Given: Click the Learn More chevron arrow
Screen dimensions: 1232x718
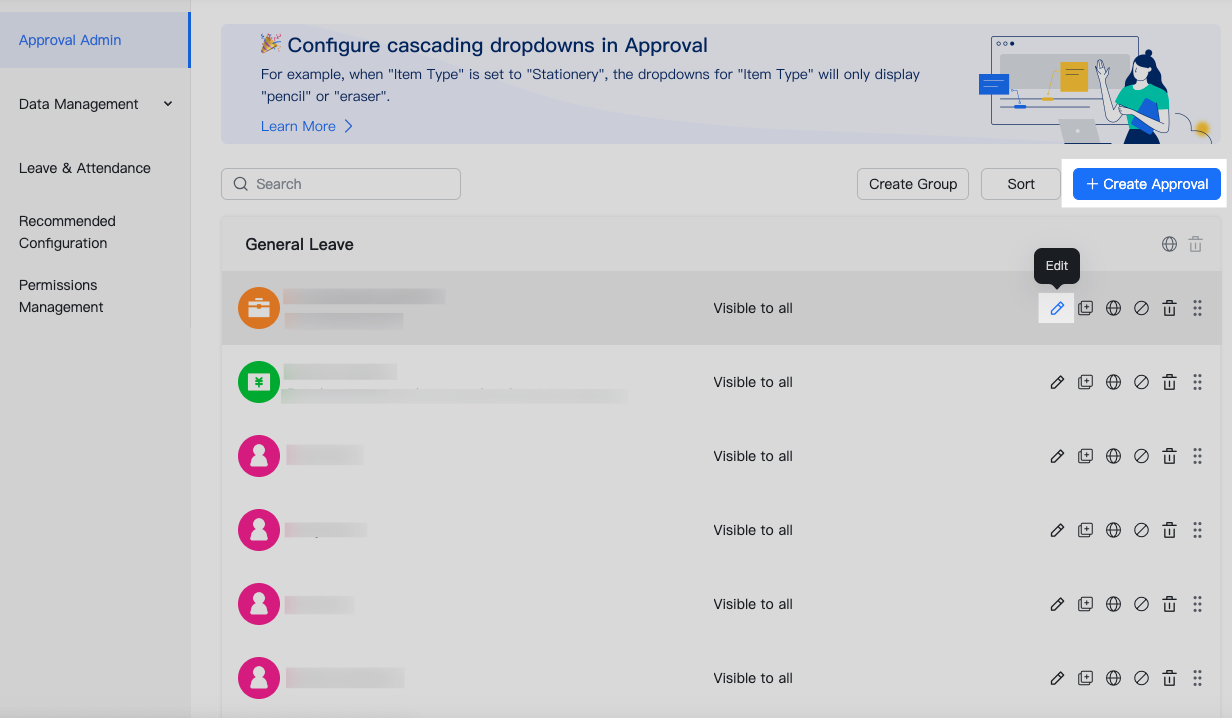Looking at the screenshot, I should 347,126.
